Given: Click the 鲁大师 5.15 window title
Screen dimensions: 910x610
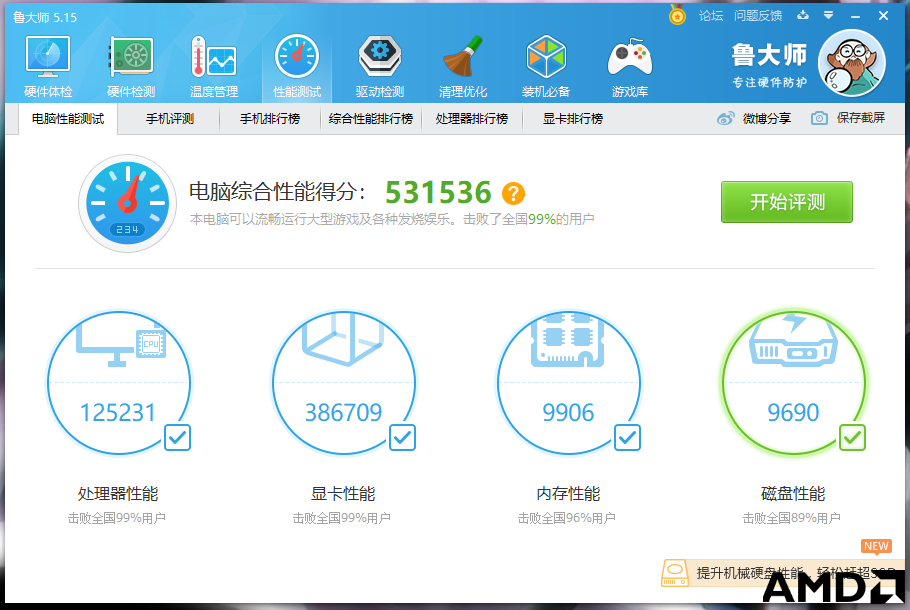Looking at the screenshot, I should point(45,17).
